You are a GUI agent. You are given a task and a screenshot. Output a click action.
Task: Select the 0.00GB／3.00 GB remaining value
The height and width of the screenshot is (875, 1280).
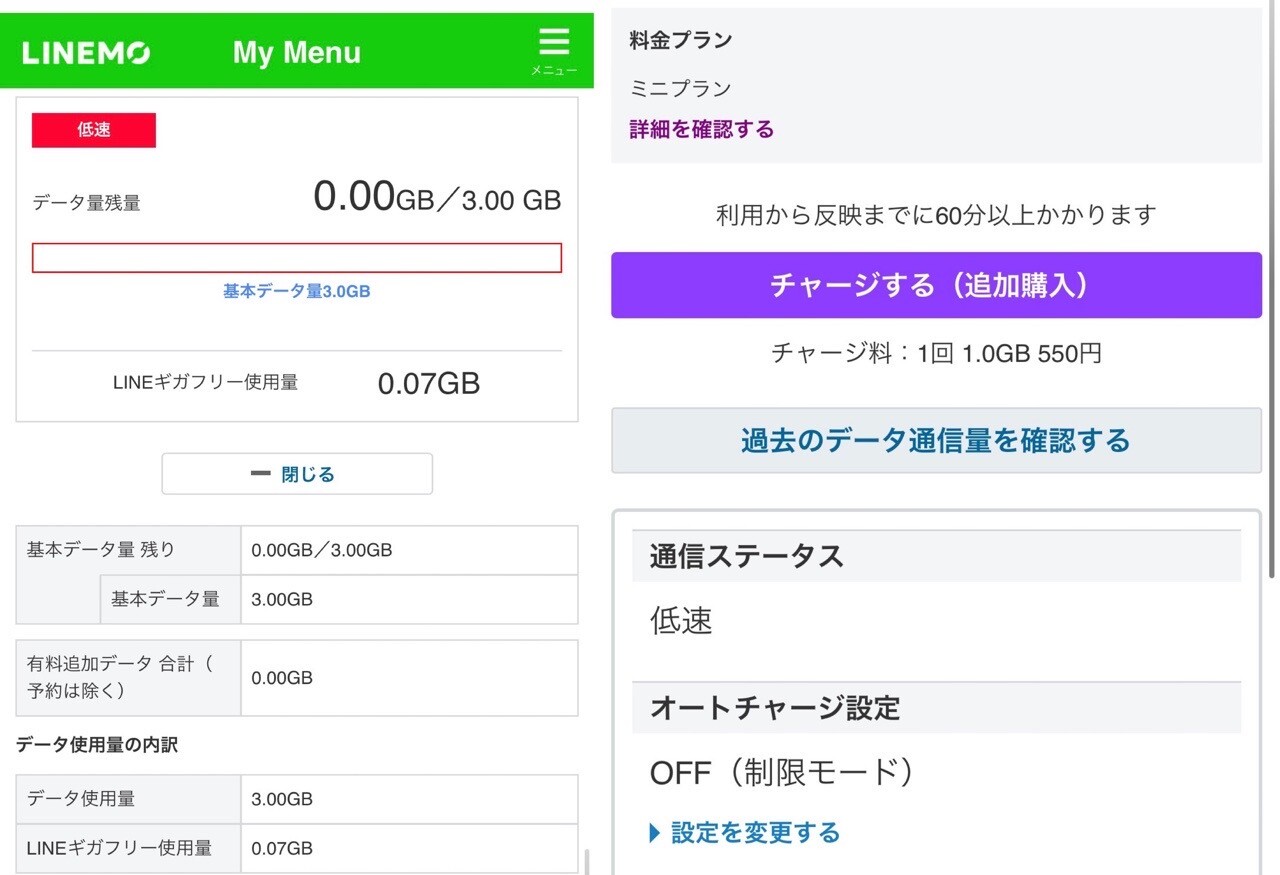pyautogui.click(x=437, y=197)
